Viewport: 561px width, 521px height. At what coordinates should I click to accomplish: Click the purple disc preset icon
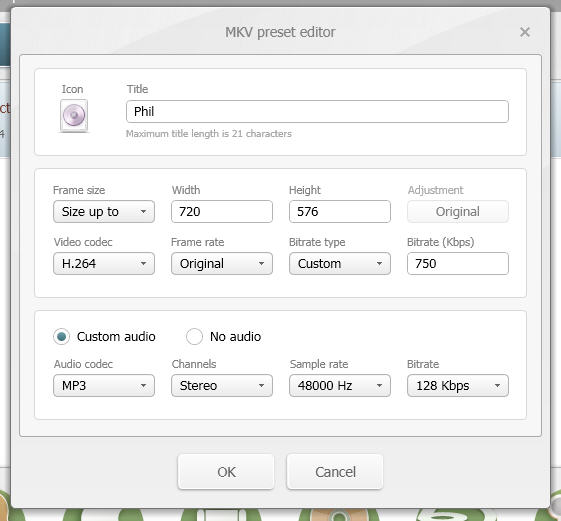pos(74,115)
